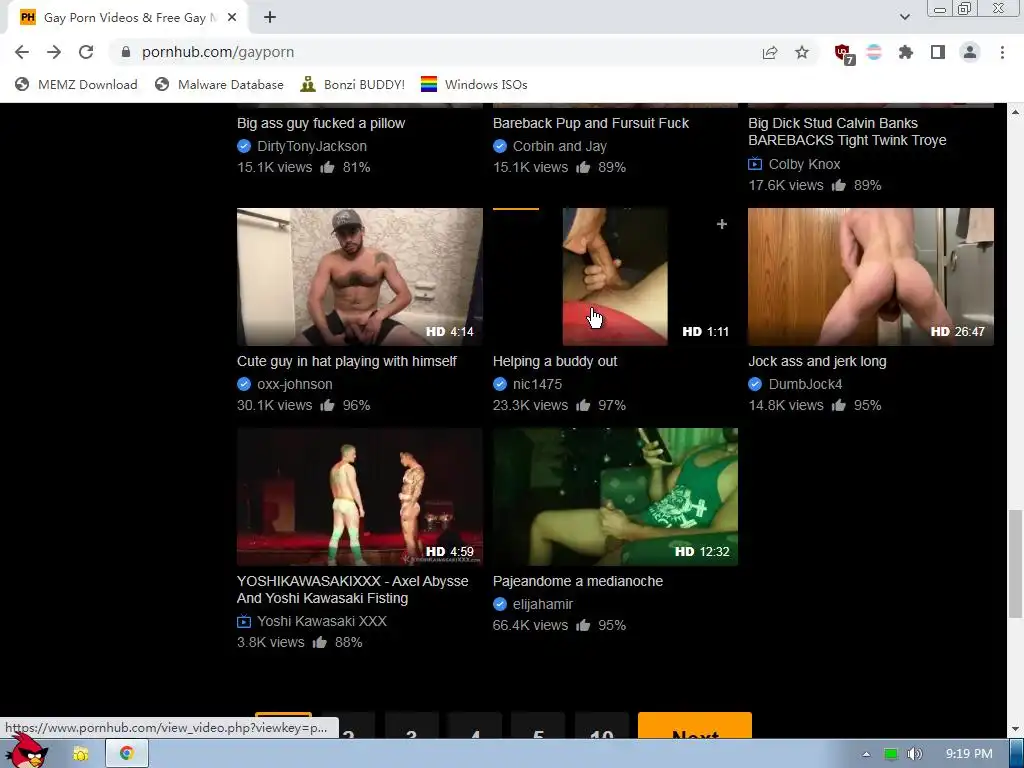Open the Start menu bird icon

(27, 752)
